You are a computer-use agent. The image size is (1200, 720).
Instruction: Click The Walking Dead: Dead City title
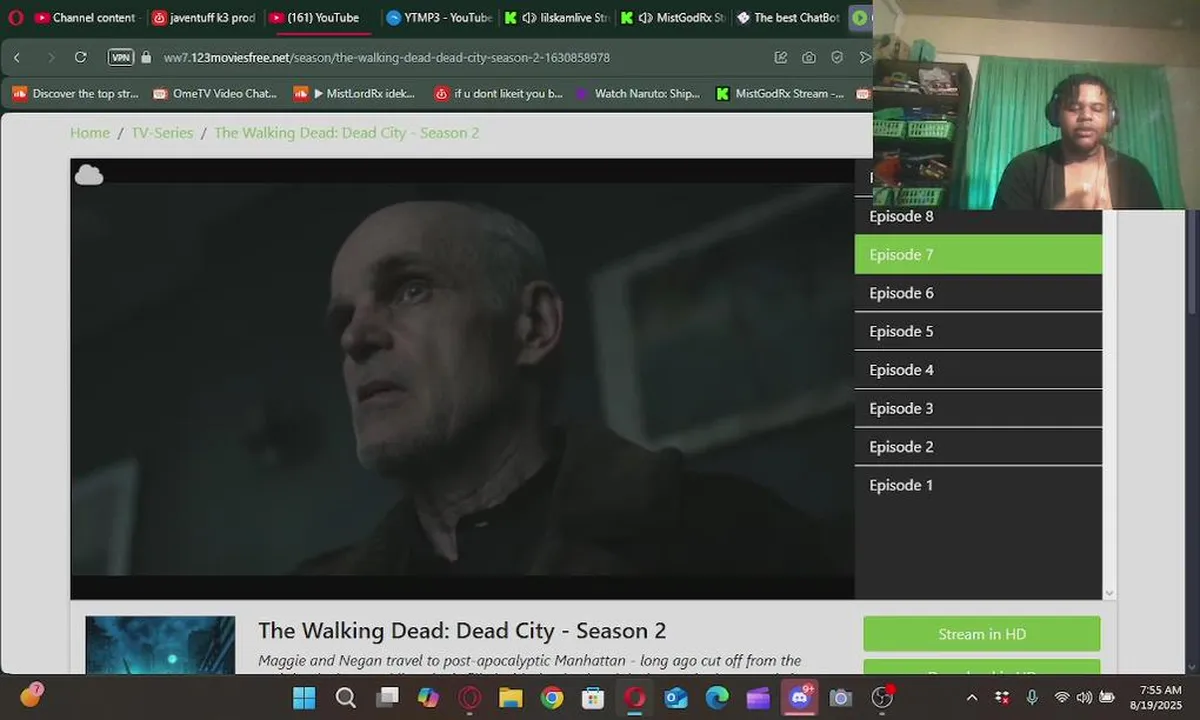point(462,631)
